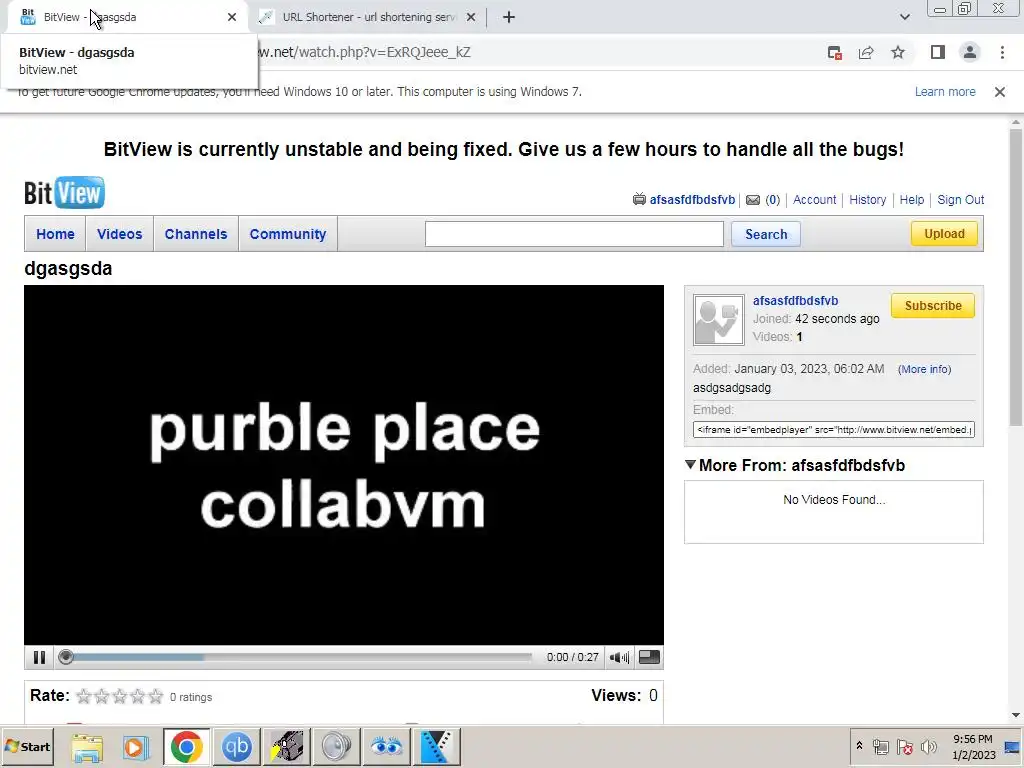Screen dimensions: 1024x768
Task: Open the uploader name link in the sidebar
Action: point(795,300)
